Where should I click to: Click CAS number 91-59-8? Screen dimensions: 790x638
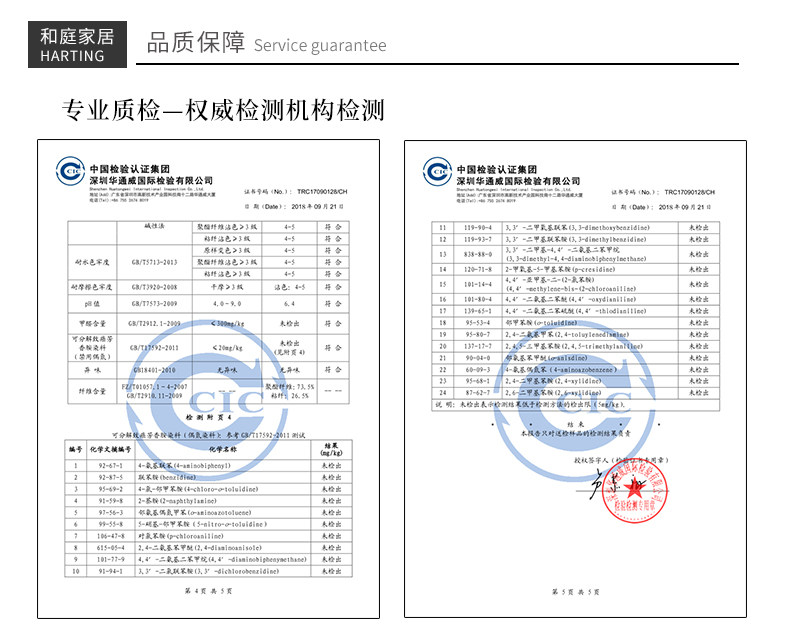pos(110,501)
